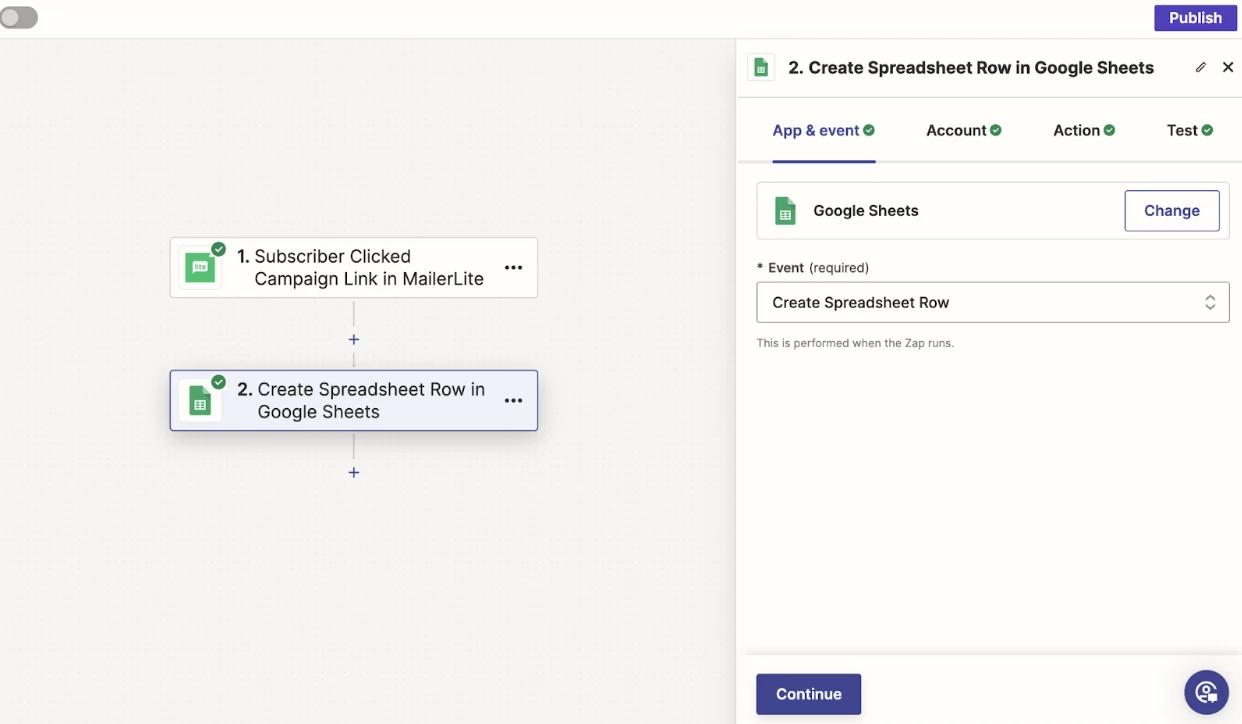
Task: Open the three-dot menu for the Google Sheets step
Action: (x=513, y=401)
